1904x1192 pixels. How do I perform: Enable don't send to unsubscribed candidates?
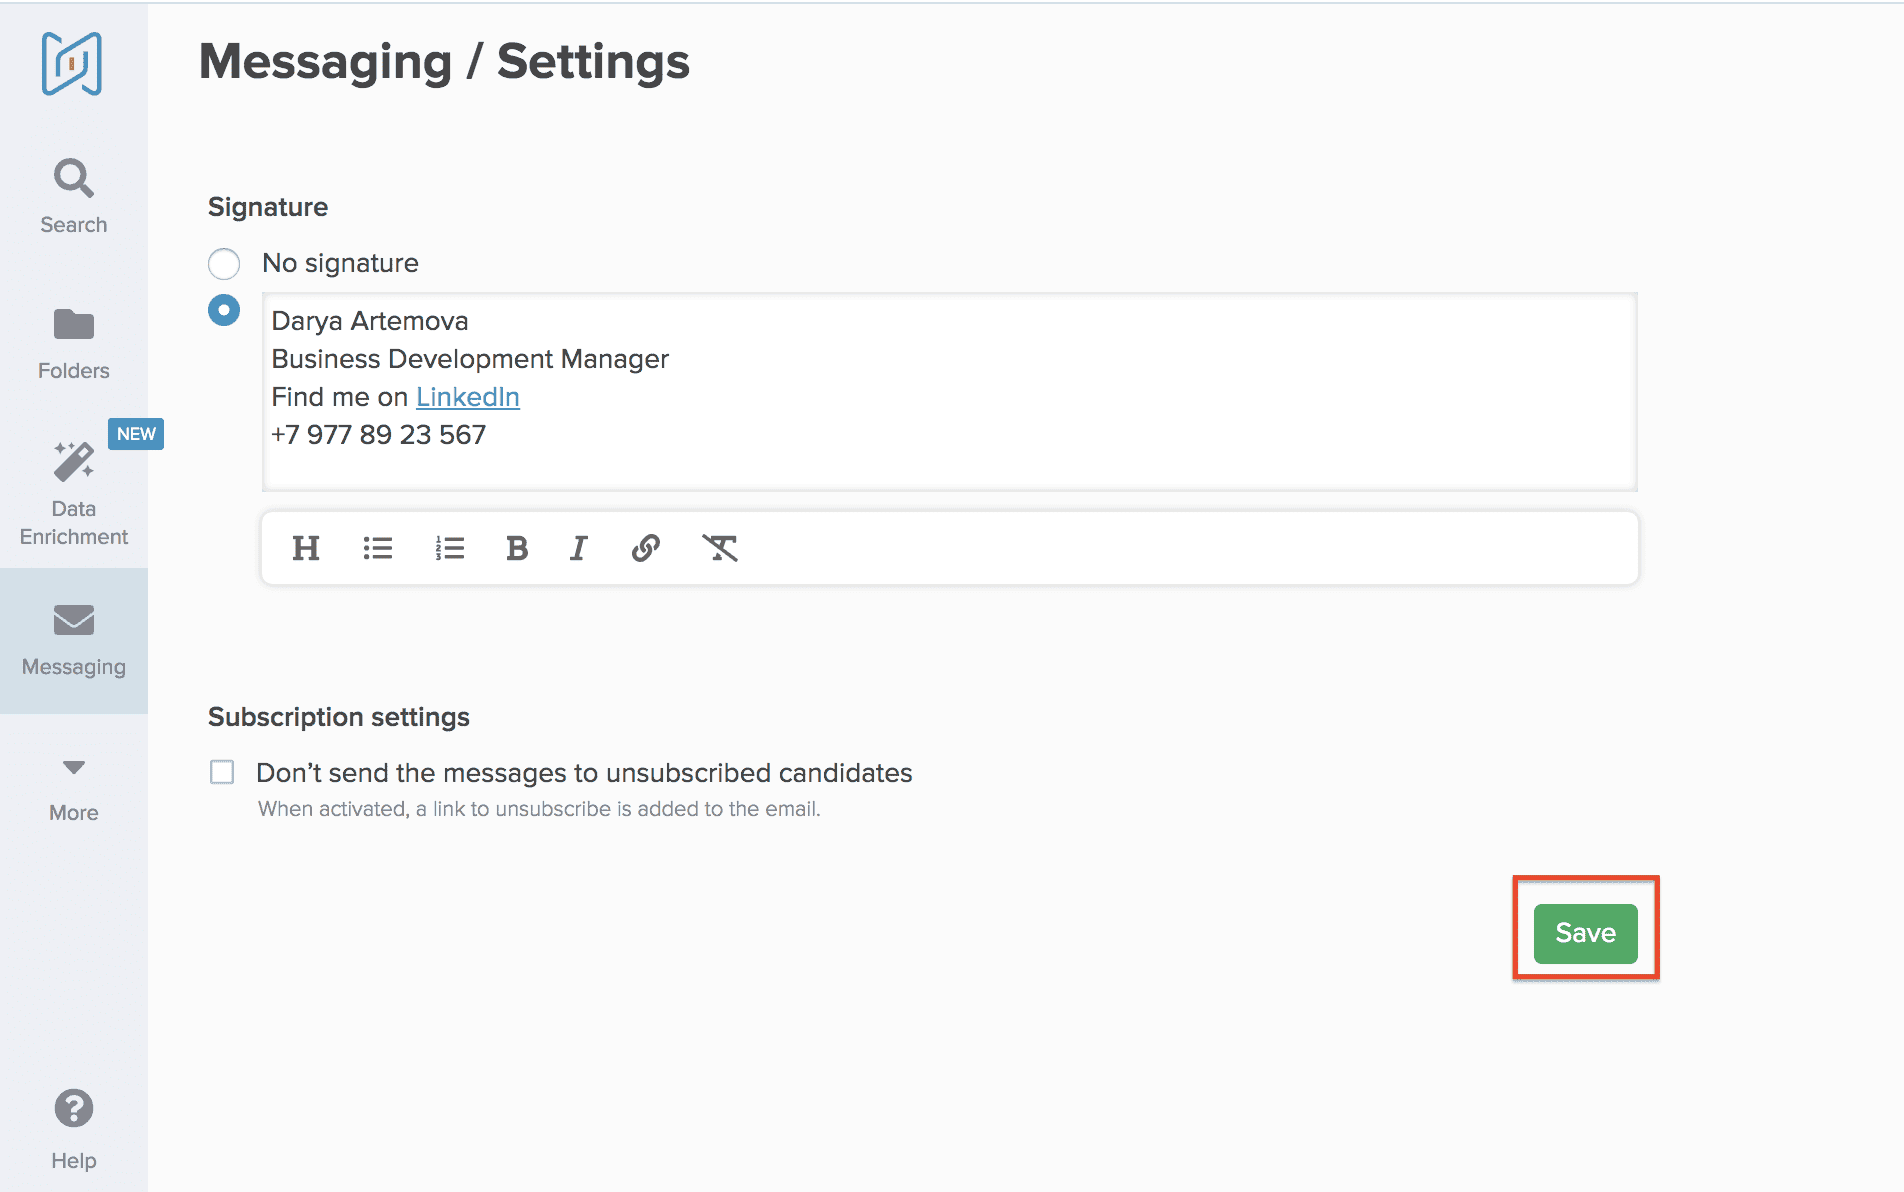[x=222, y=772]
